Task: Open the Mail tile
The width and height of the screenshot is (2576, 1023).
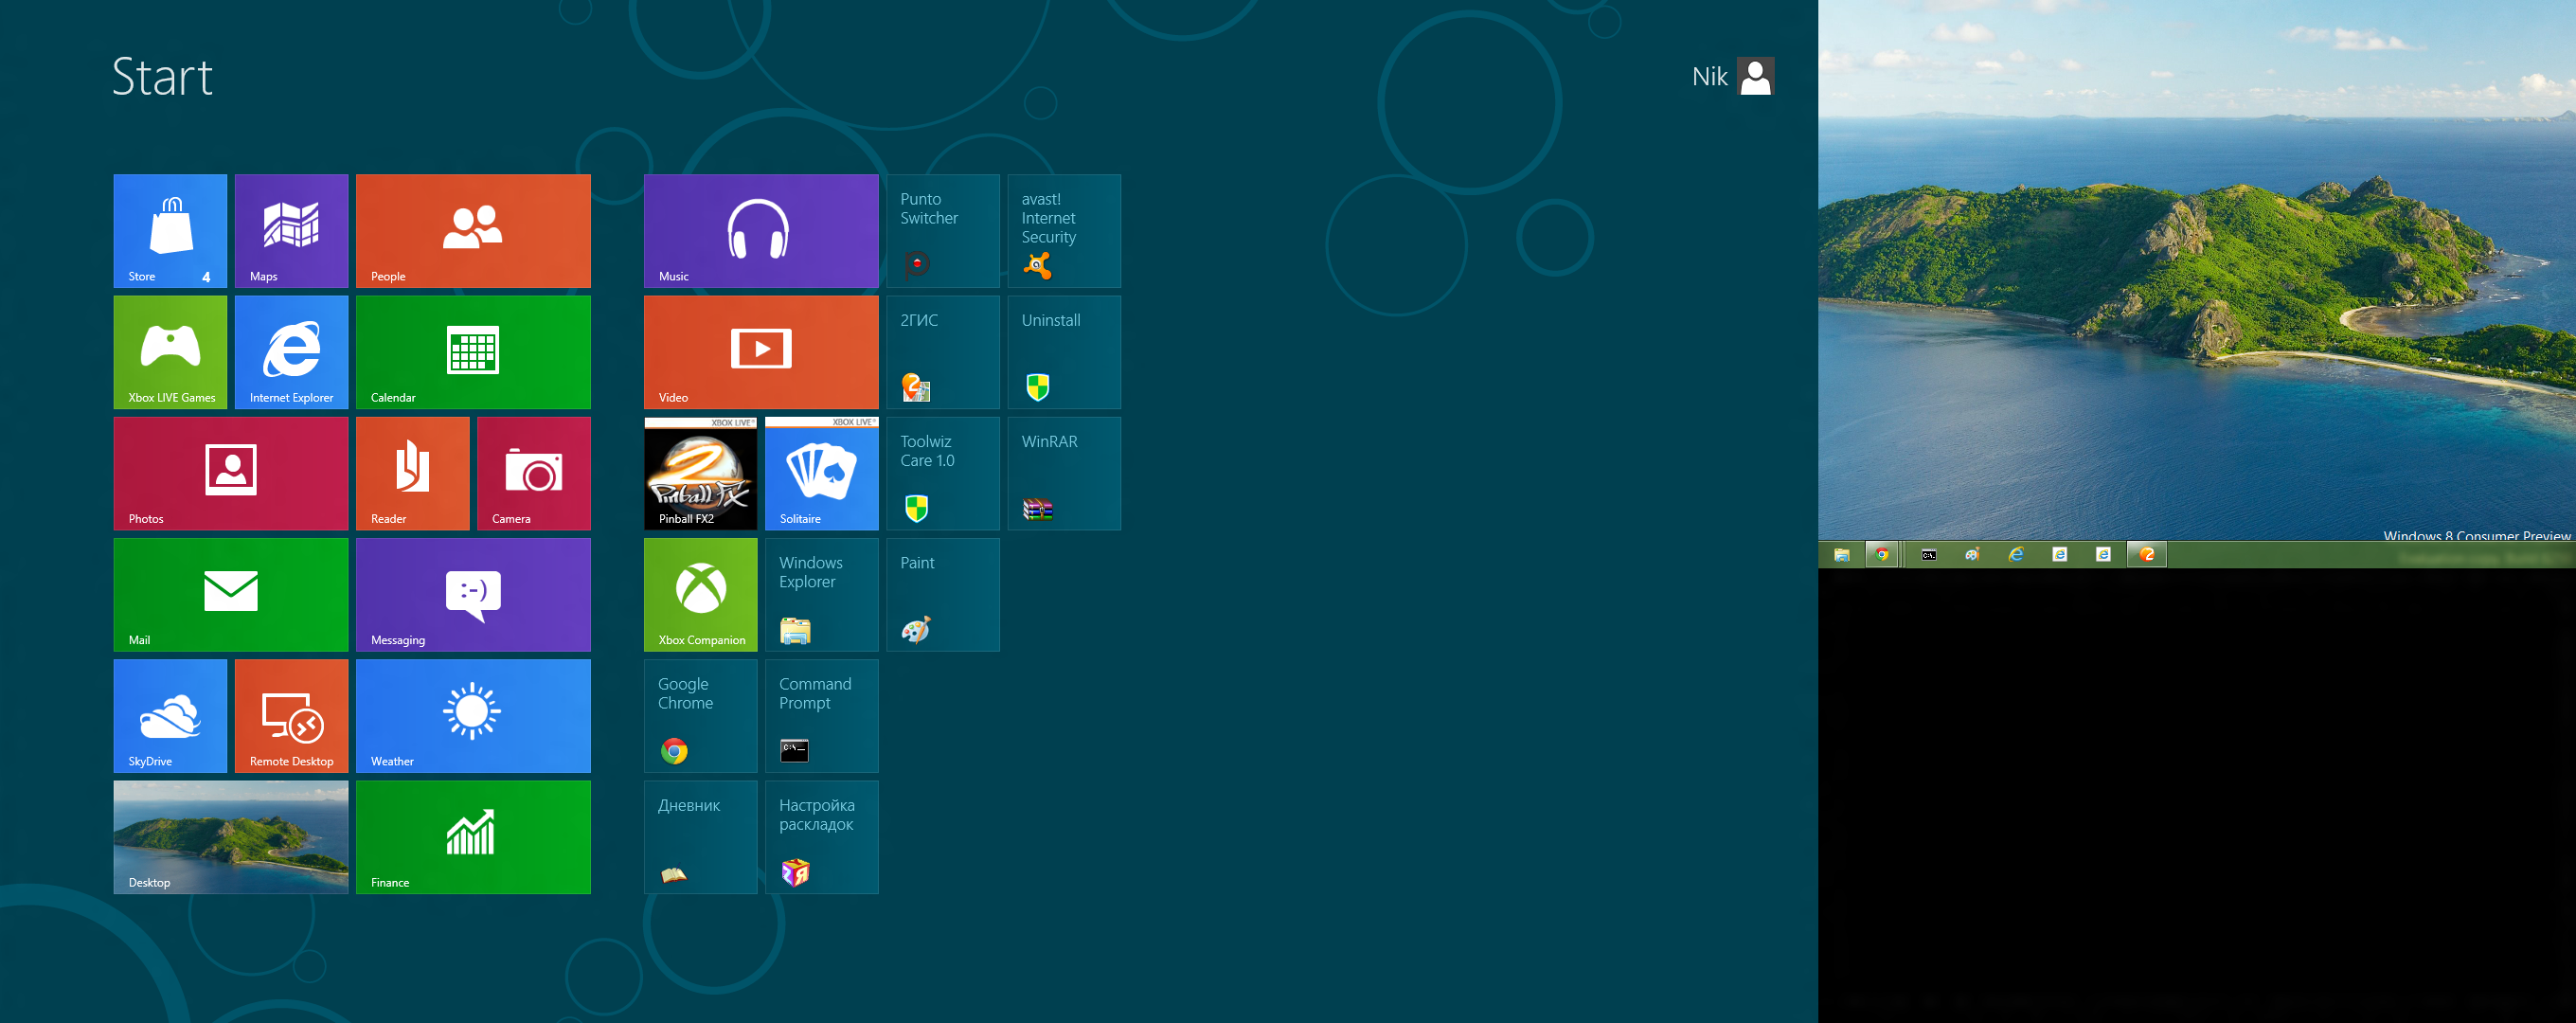Action: click(x=231, y=595)
